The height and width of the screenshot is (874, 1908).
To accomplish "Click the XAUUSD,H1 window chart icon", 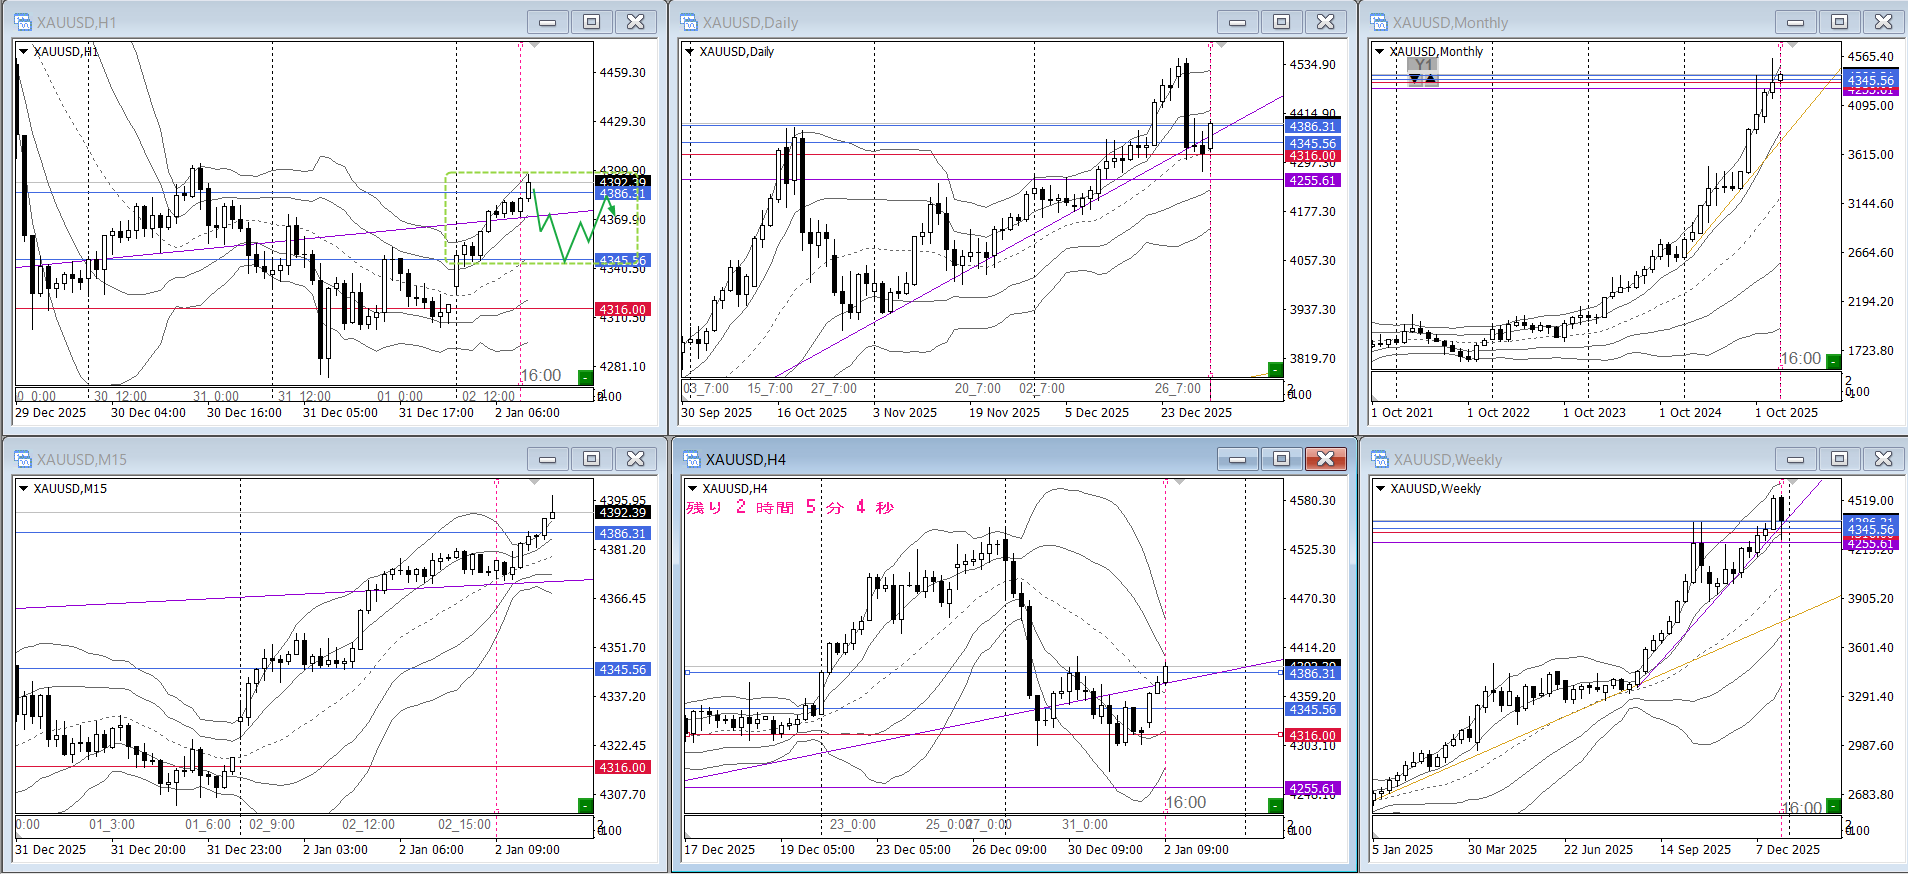I will pyautogui.click(x=23, y=22).
